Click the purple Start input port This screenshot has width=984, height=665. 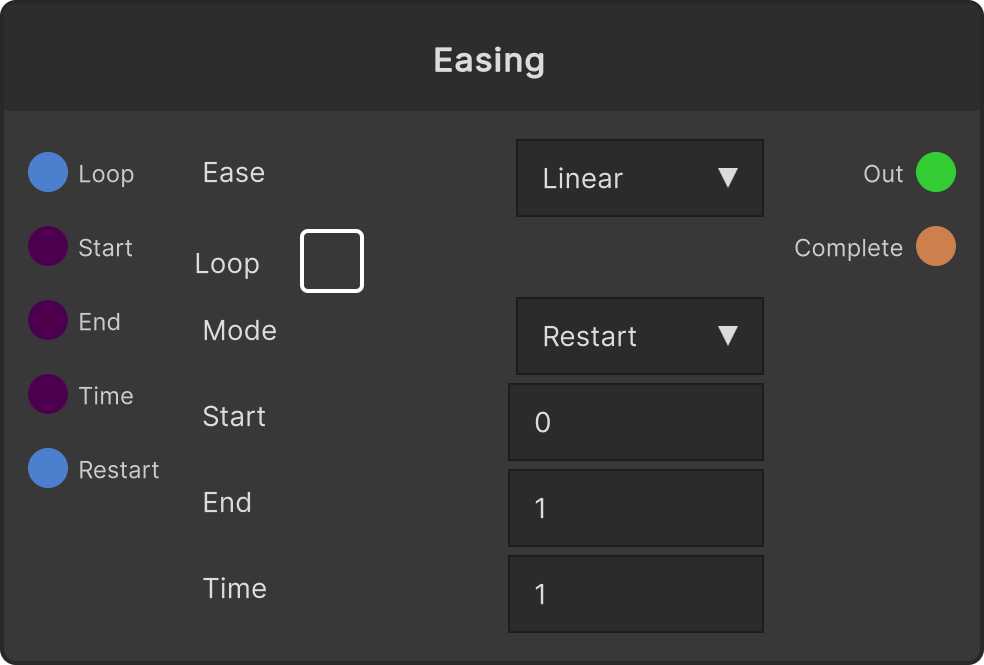[x=48, y=246]
